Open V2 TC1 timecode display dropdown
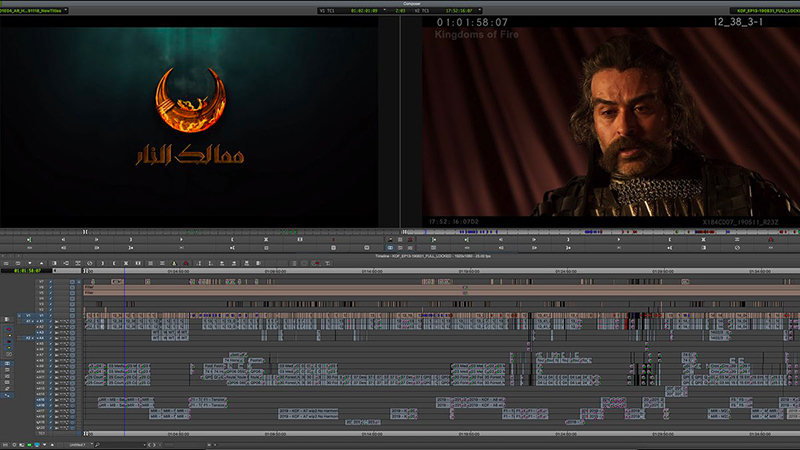Screen dimensions: 800x450 click(x=481, y=10)
